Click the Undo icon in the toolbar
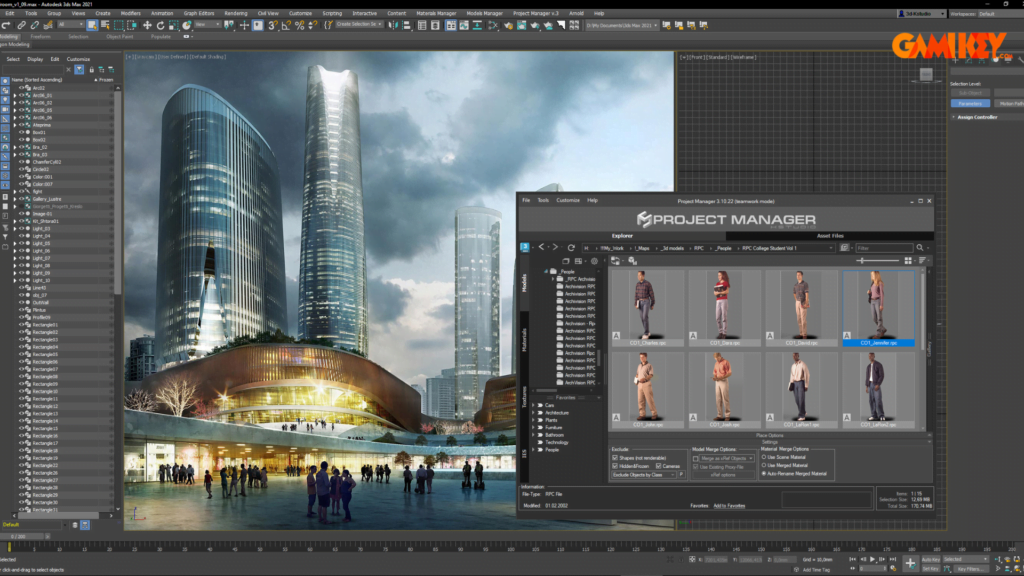Image resolution: width=1024 pixels, height=576 pixels. (6, 25)
